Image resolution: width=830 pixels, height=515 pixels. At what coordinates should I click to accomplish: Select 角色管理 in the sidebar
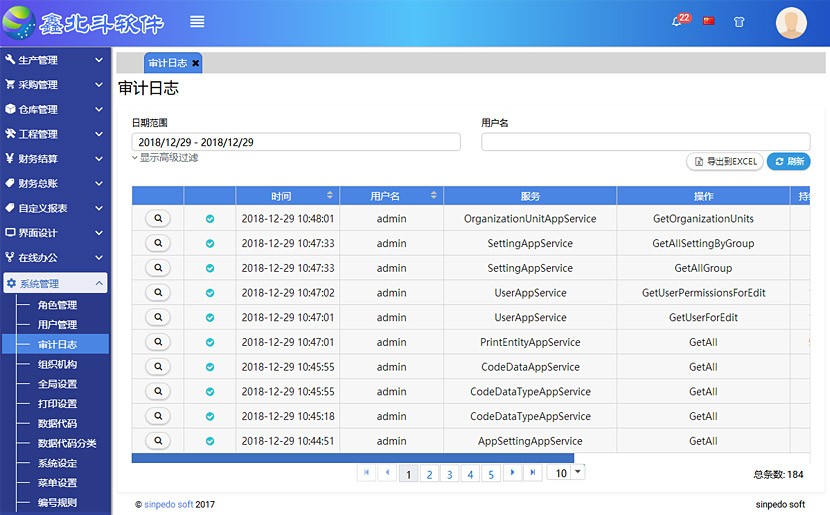[57, 305]
